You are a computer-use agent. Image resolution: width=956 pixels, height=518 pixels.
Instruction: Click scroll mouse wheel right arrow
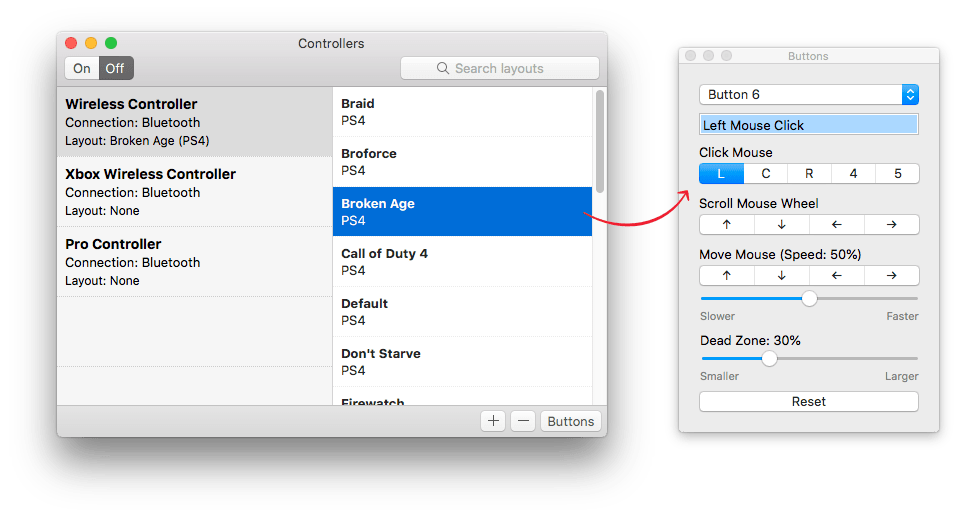(891, 224)
